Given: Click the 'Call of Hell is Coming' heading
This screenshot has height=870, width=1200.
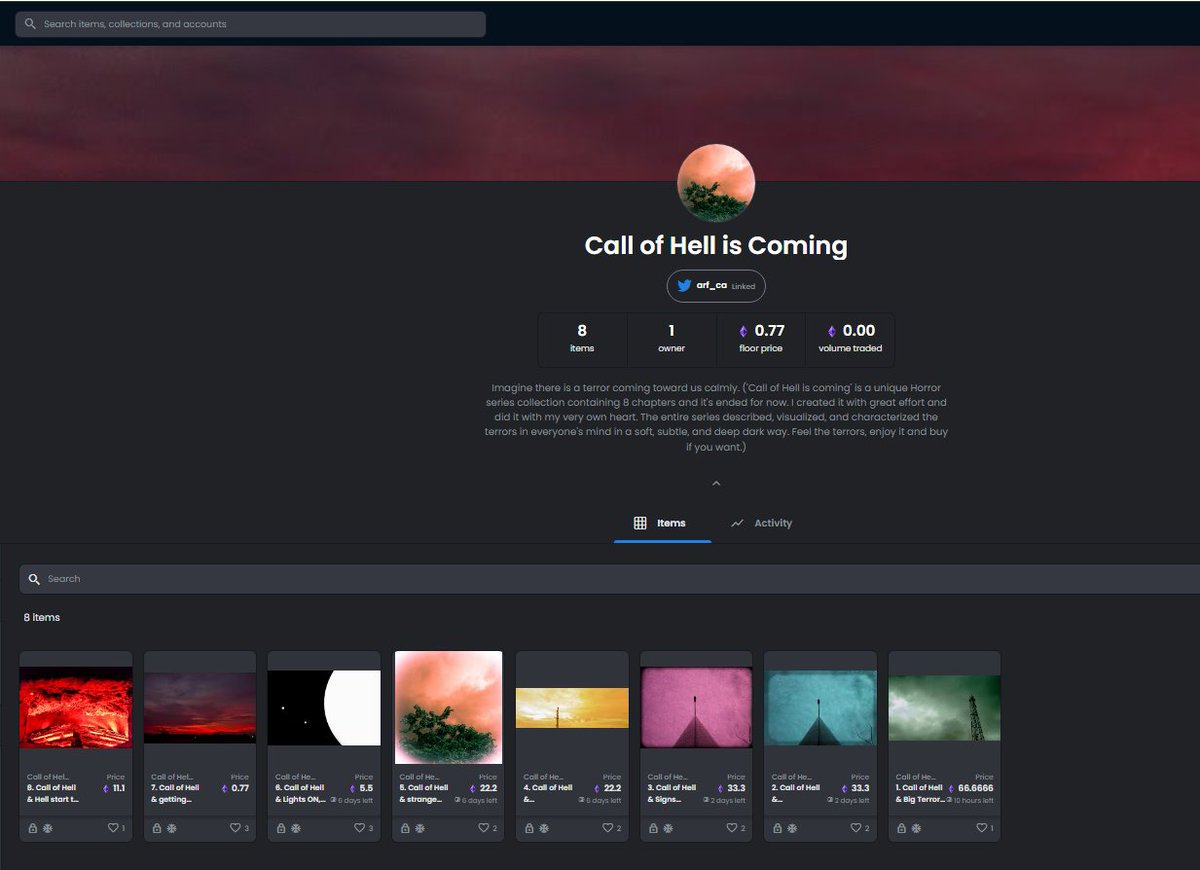Looking at the screenshot, I should click(x=716, y=246).
